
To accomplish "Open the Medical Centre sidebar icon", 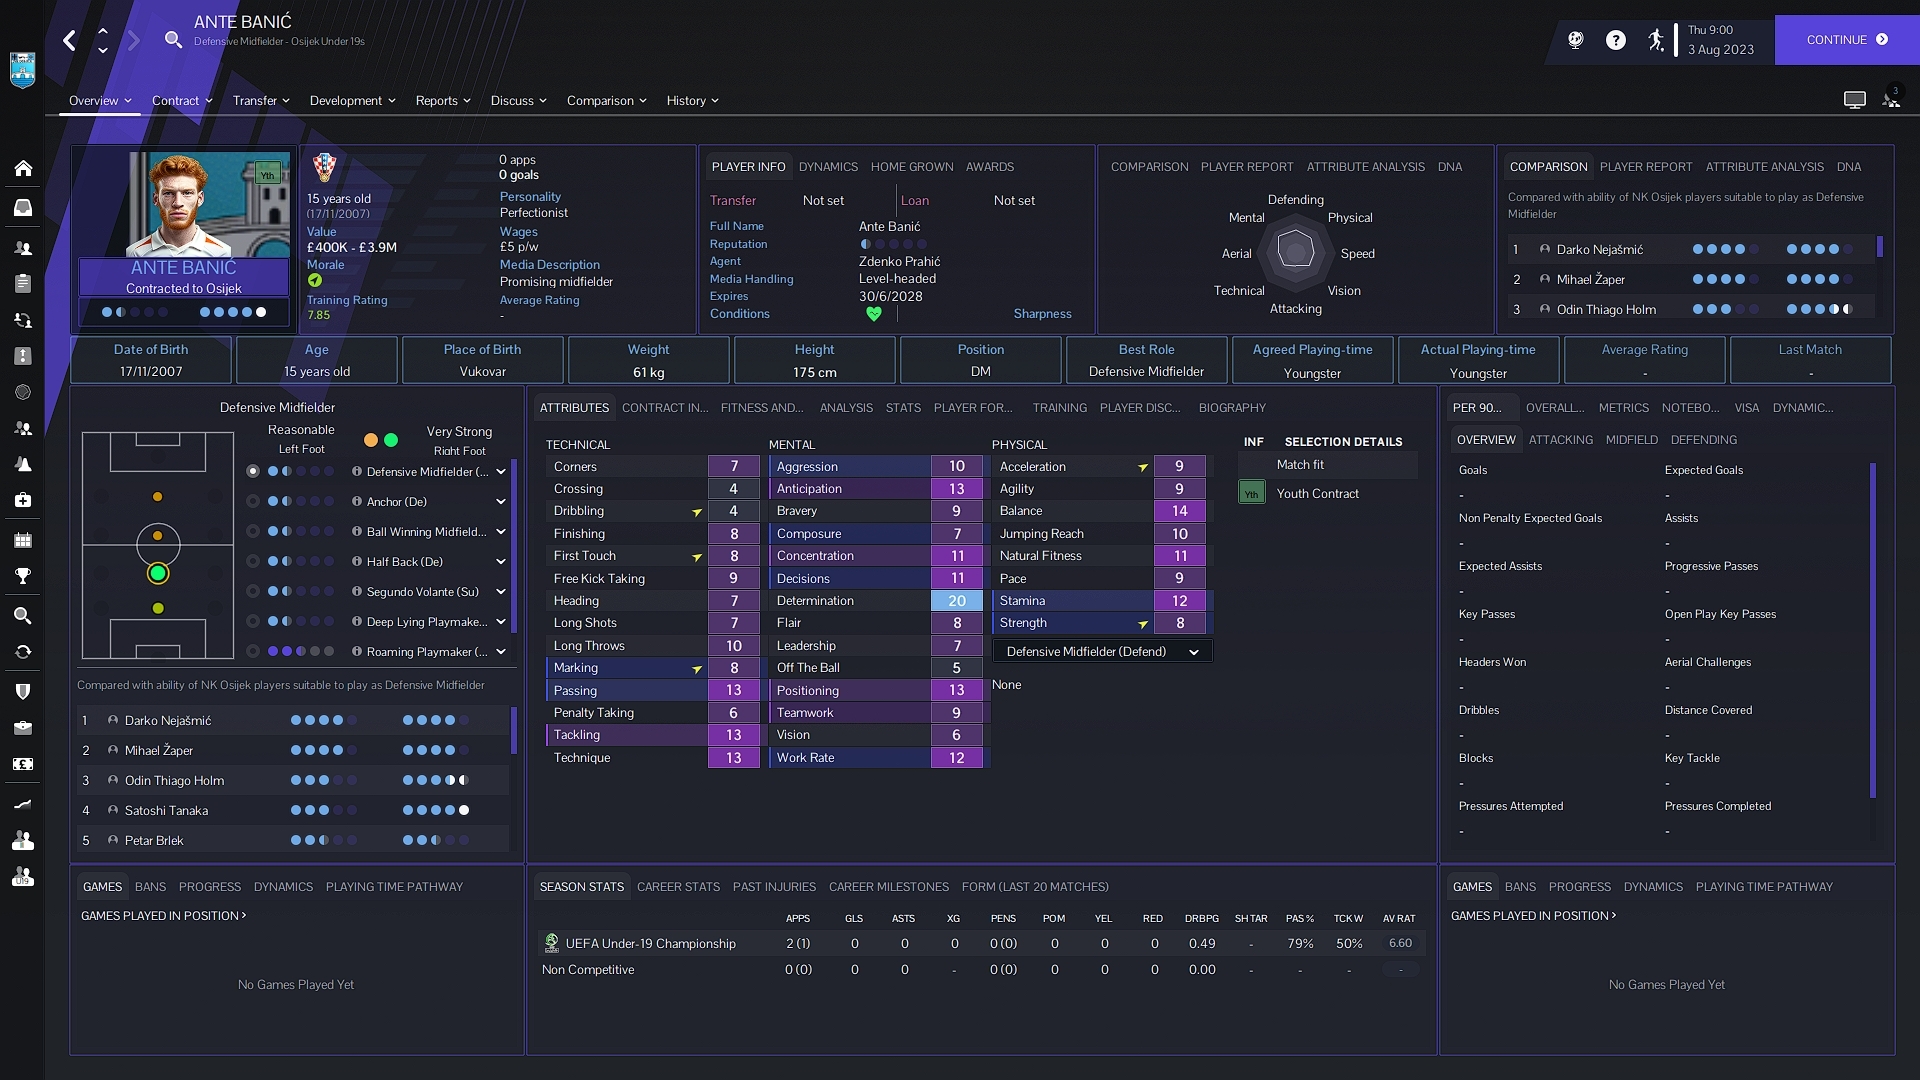I will [x=23, y=500].
